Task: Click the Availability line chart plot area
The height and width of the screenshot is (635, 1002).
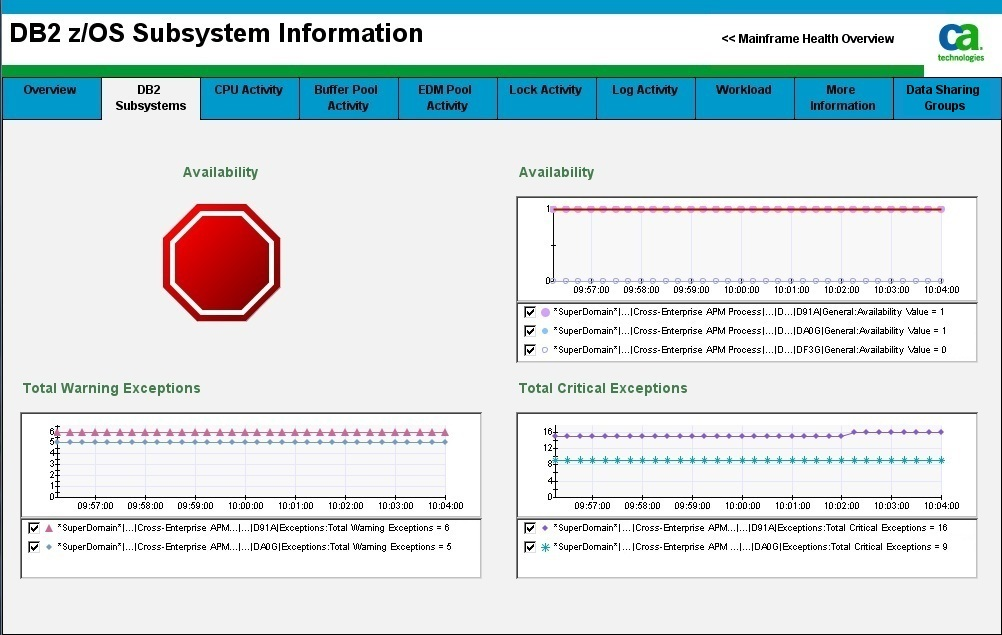Action: tap(747, 245)
